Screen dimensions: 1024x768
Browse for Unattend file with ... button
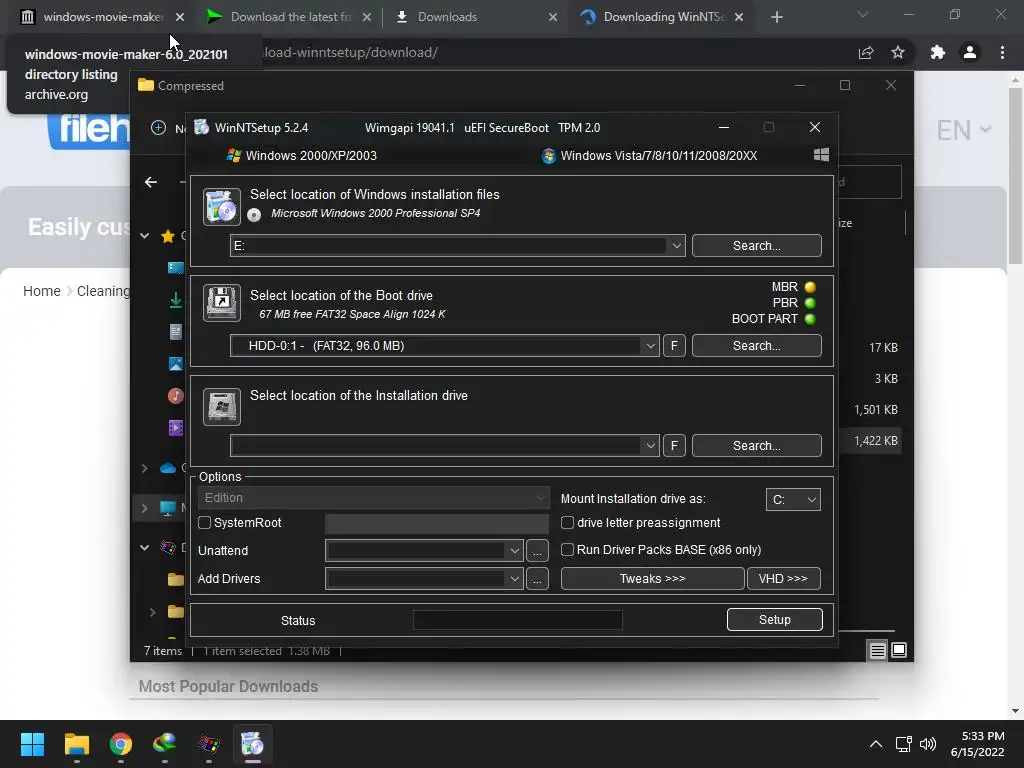pyautogui.click(x=537, y=551)
